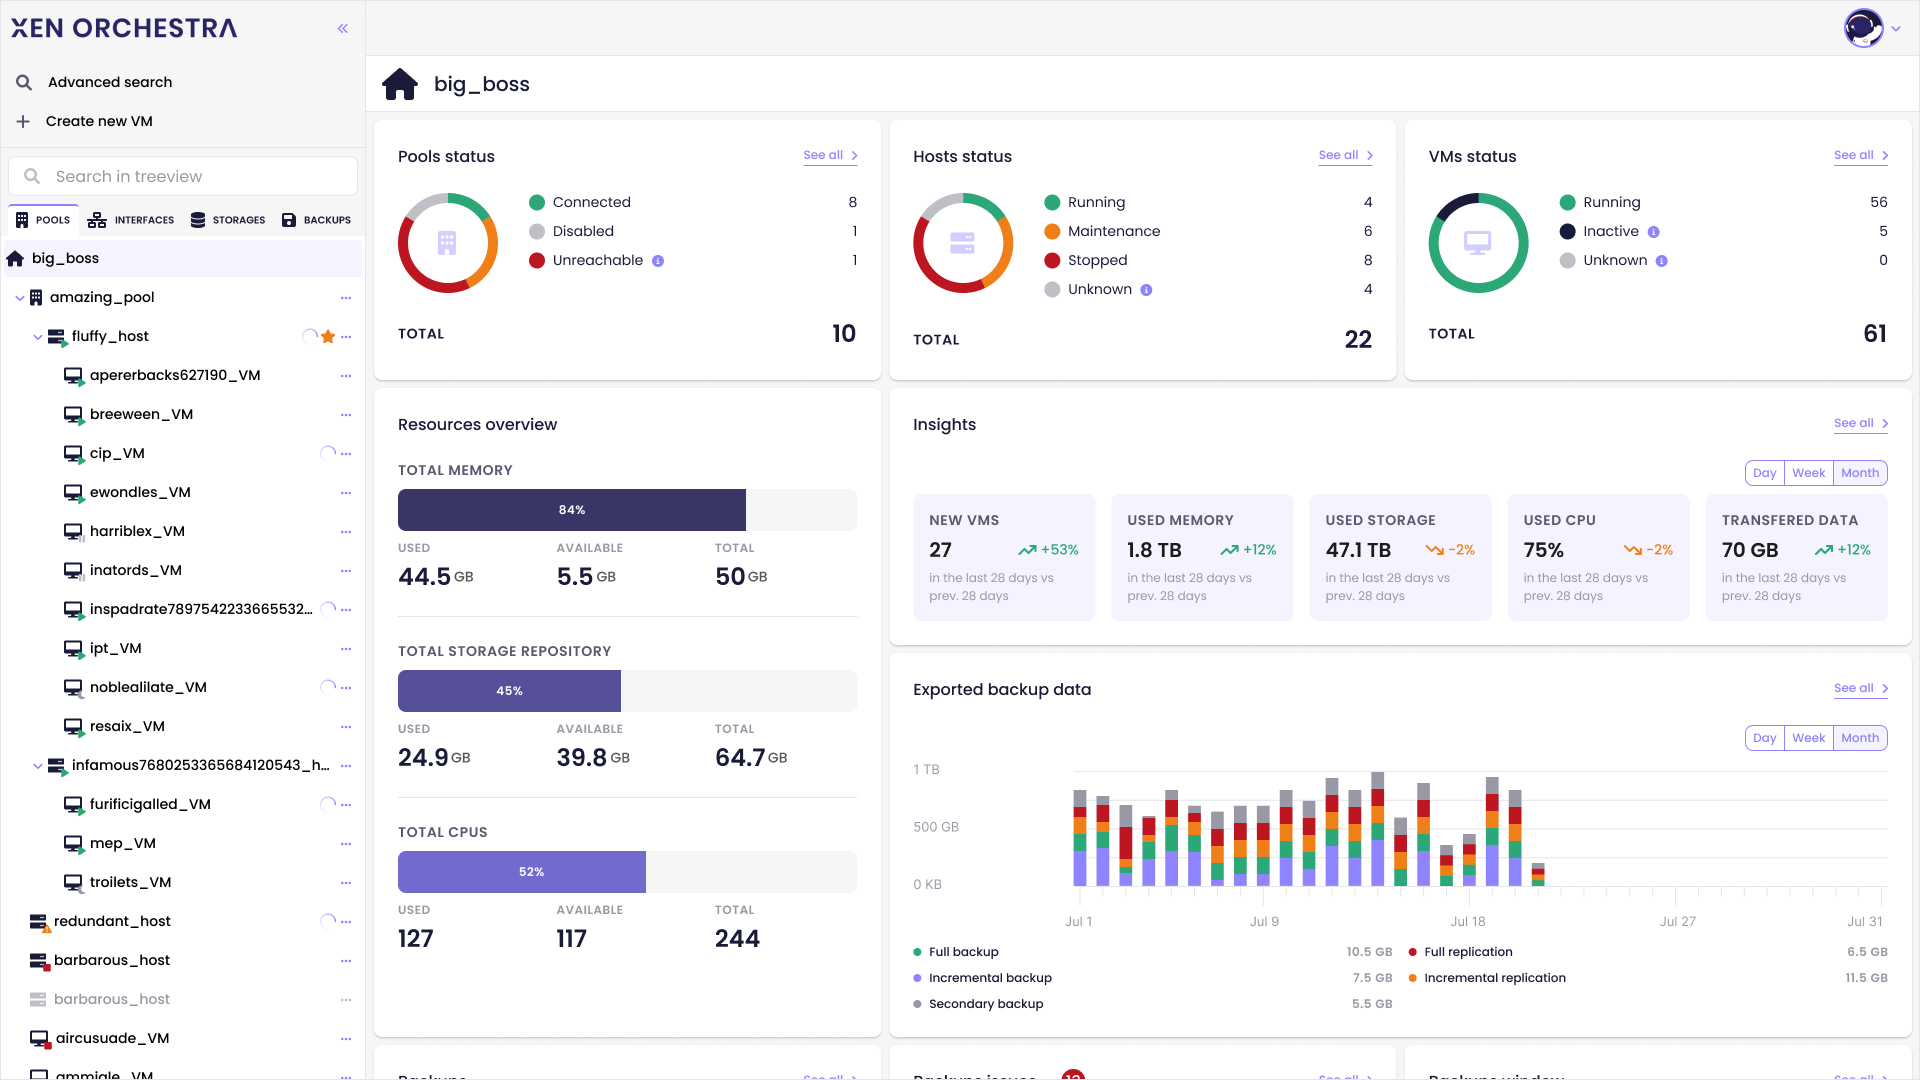This screenshot has height=1080, width=1920.
Task: Select the Week view toggle in Exported backup data
Action: tap(1808, 738)
